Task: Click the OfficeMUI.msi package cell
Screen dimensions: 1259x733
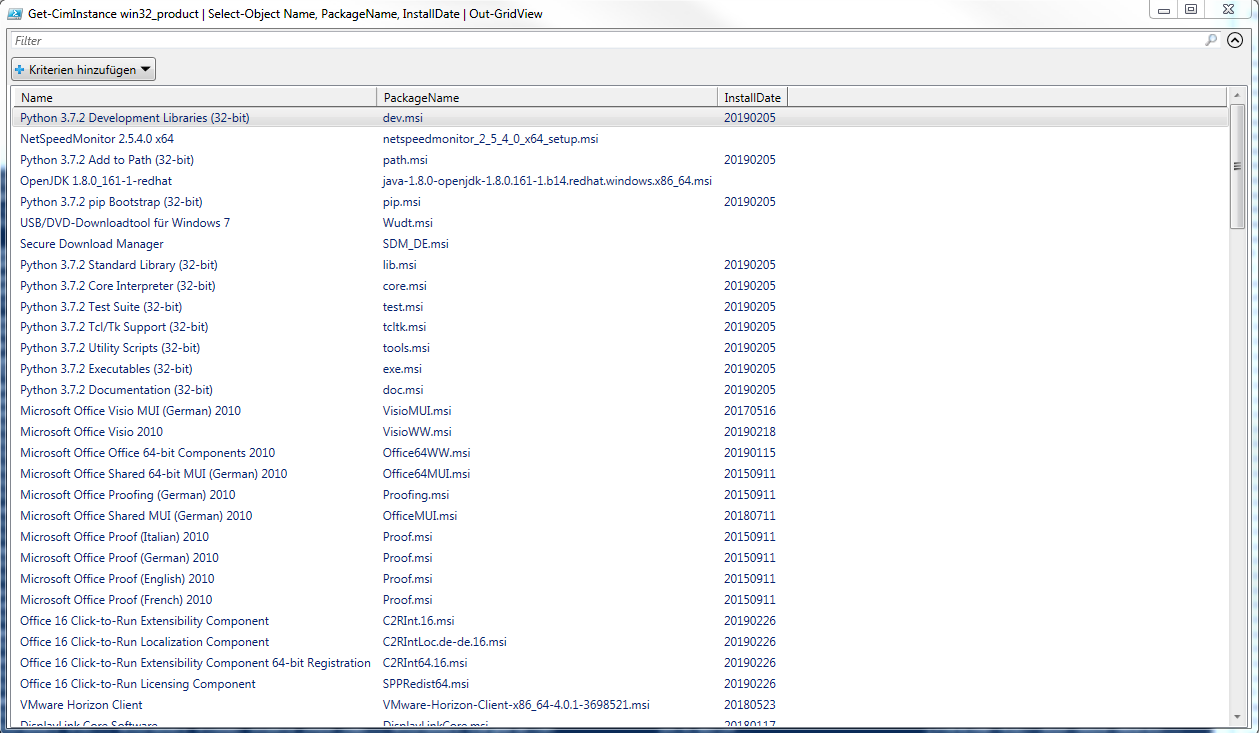Action: click(x=420, y=516)
